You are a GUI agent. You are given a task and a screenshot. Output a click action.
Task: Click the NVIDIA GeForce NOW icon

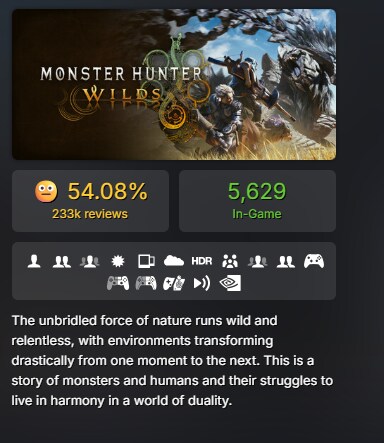(230, 283)
